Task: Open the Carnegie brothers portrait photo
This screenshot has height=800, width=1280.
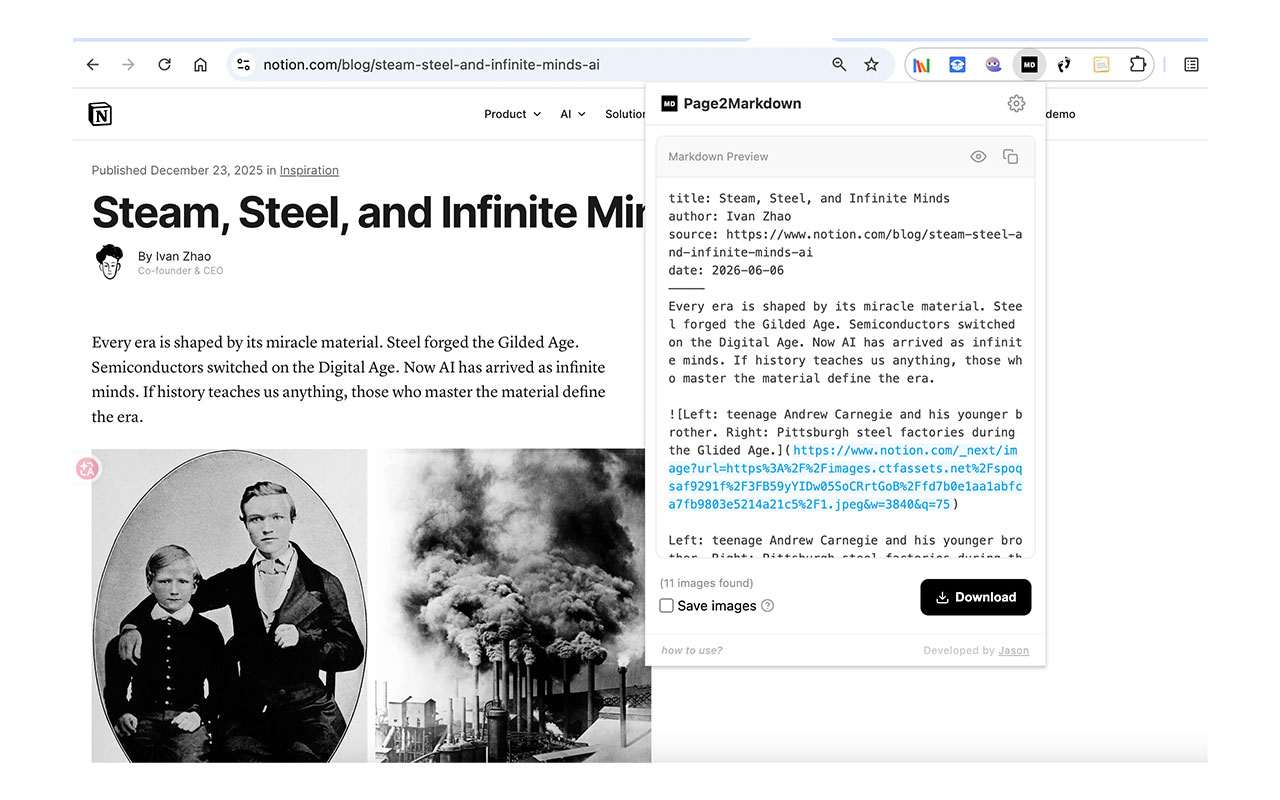Action: tap(229, 605)
